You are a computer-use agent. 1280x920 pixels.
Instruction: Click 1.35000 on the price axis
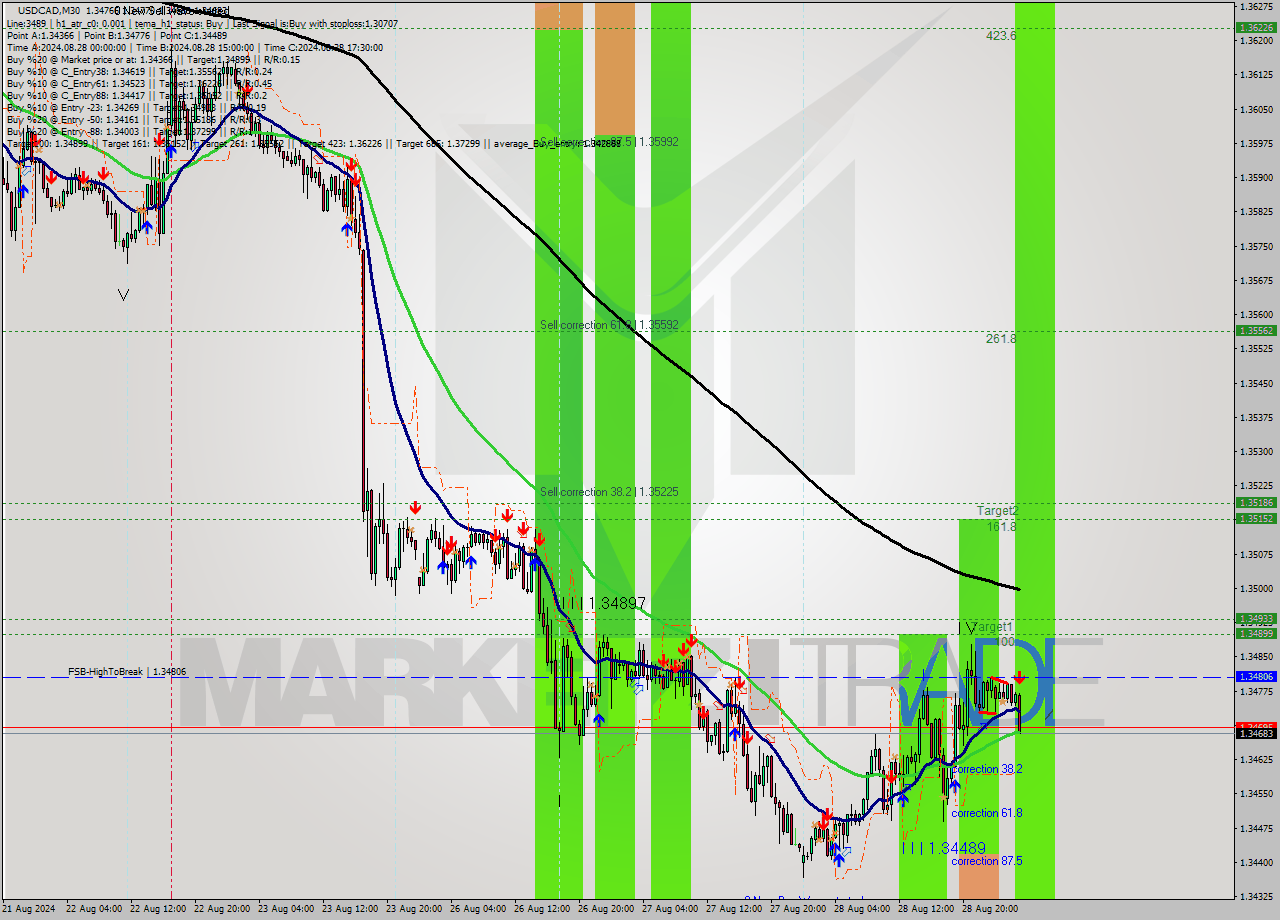click(1256, 588)
